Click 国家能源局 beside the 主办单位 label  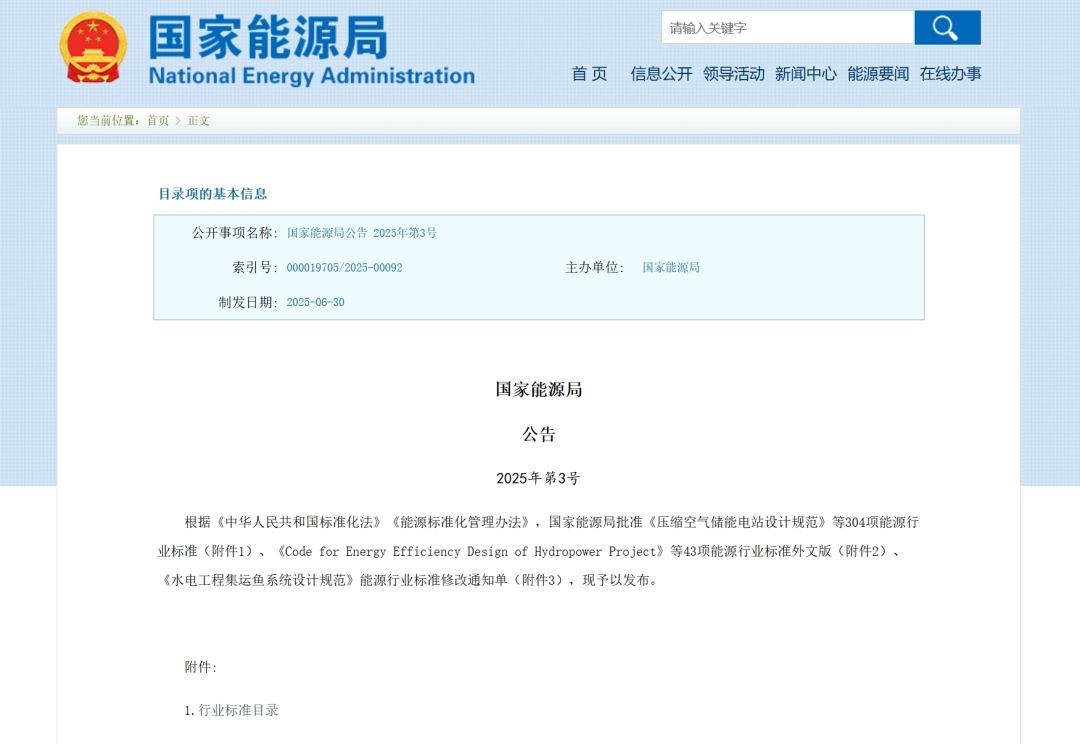(670, 268)
